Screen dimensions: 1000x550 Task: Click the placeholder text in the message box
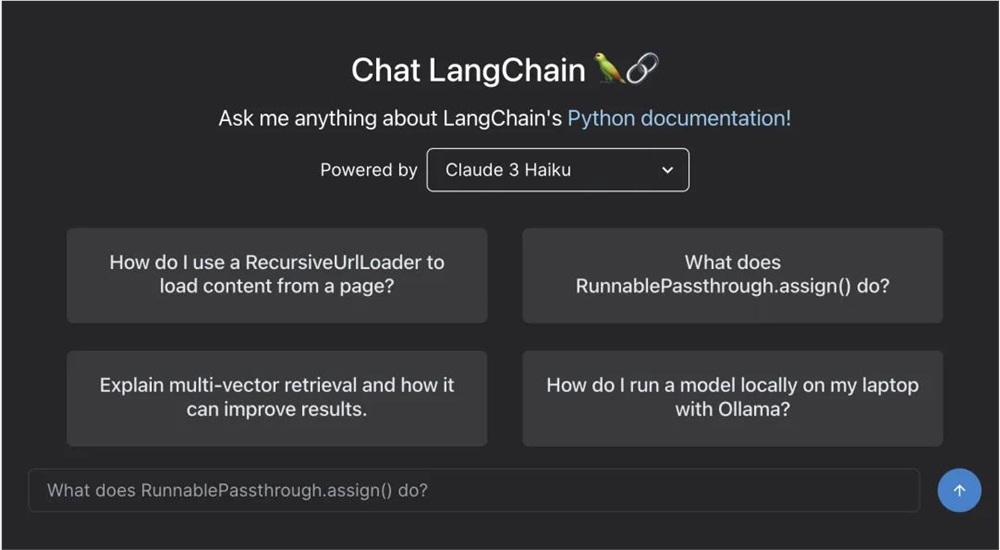click(x=237, y=490)
